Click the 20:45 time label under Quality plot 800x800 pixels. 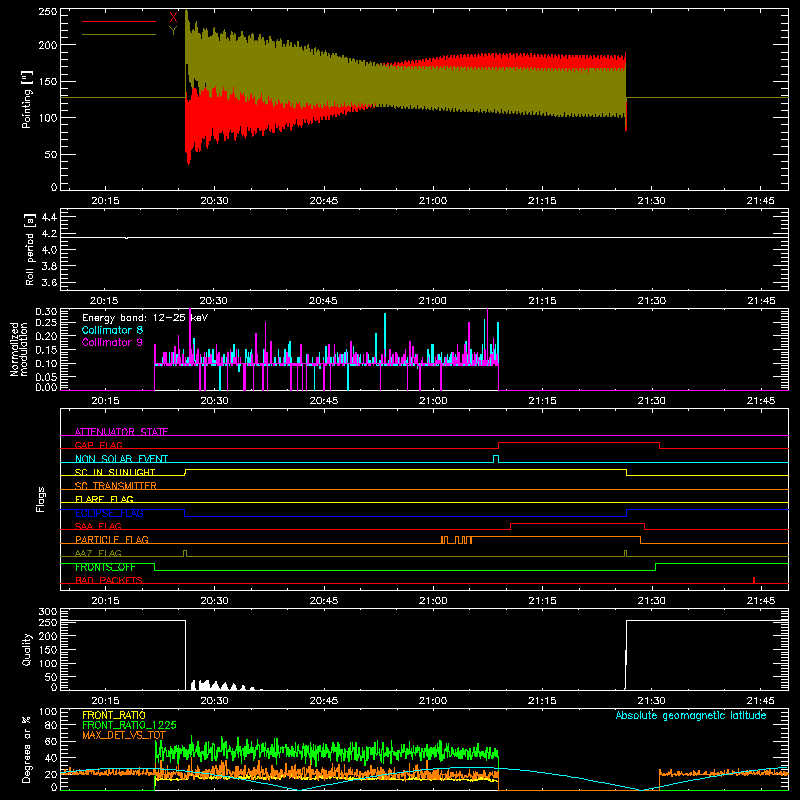click(x=323, y=701)
